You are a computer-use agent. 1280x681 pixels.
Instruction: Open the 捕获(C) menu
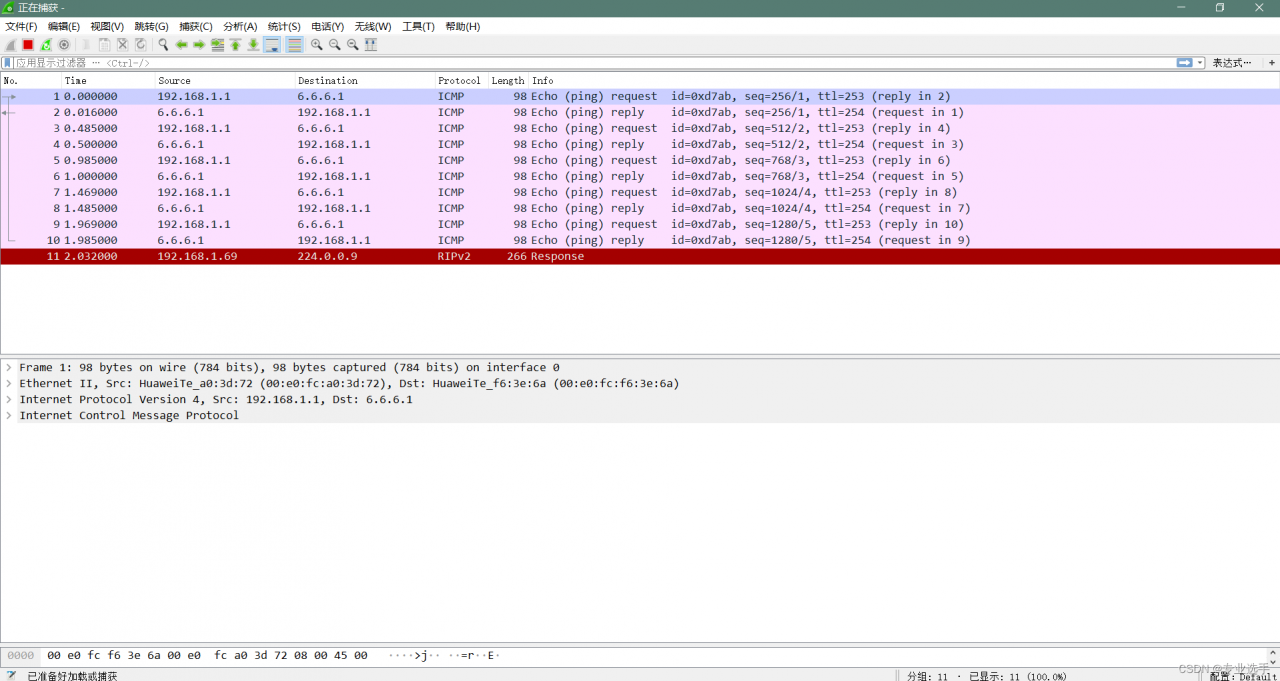[196, 26]
